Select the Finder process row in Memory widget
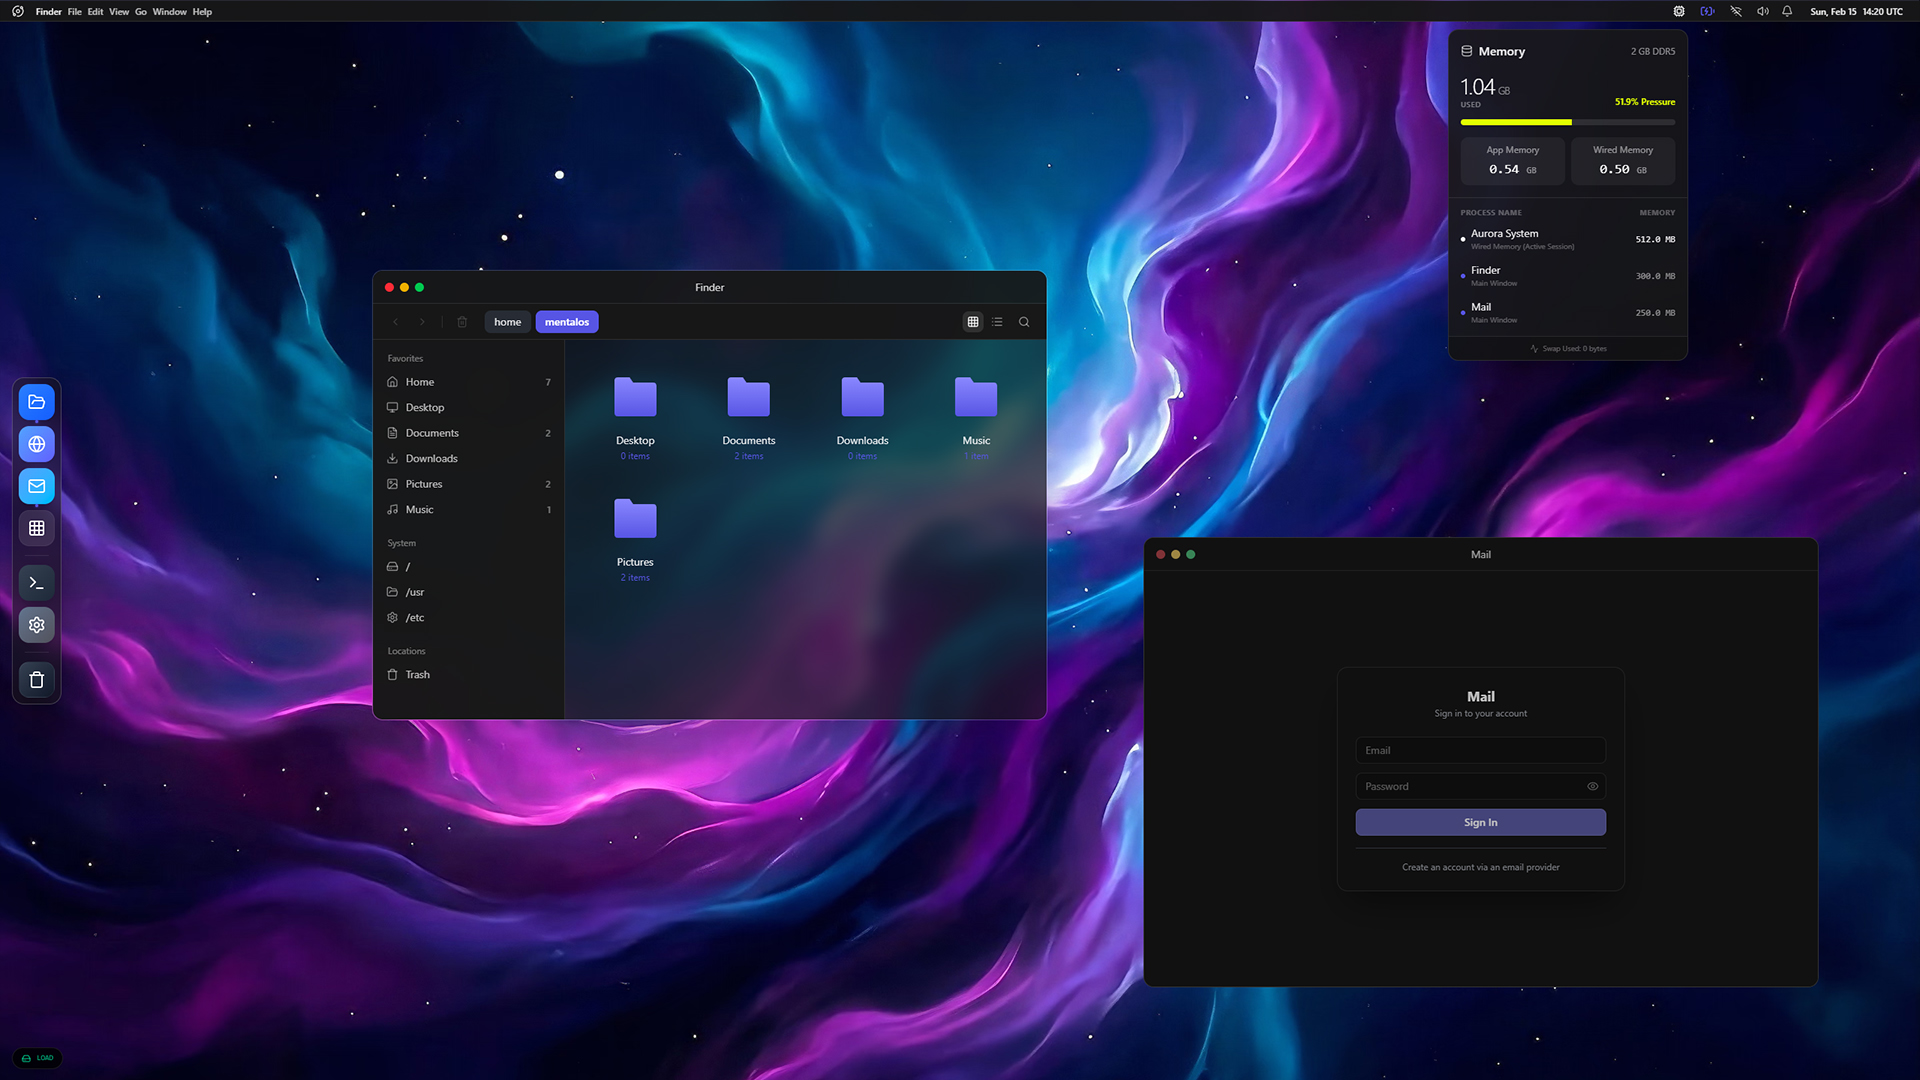Image resolution: width=1920 pixels, height=1080 pixels. (1568, 276)
